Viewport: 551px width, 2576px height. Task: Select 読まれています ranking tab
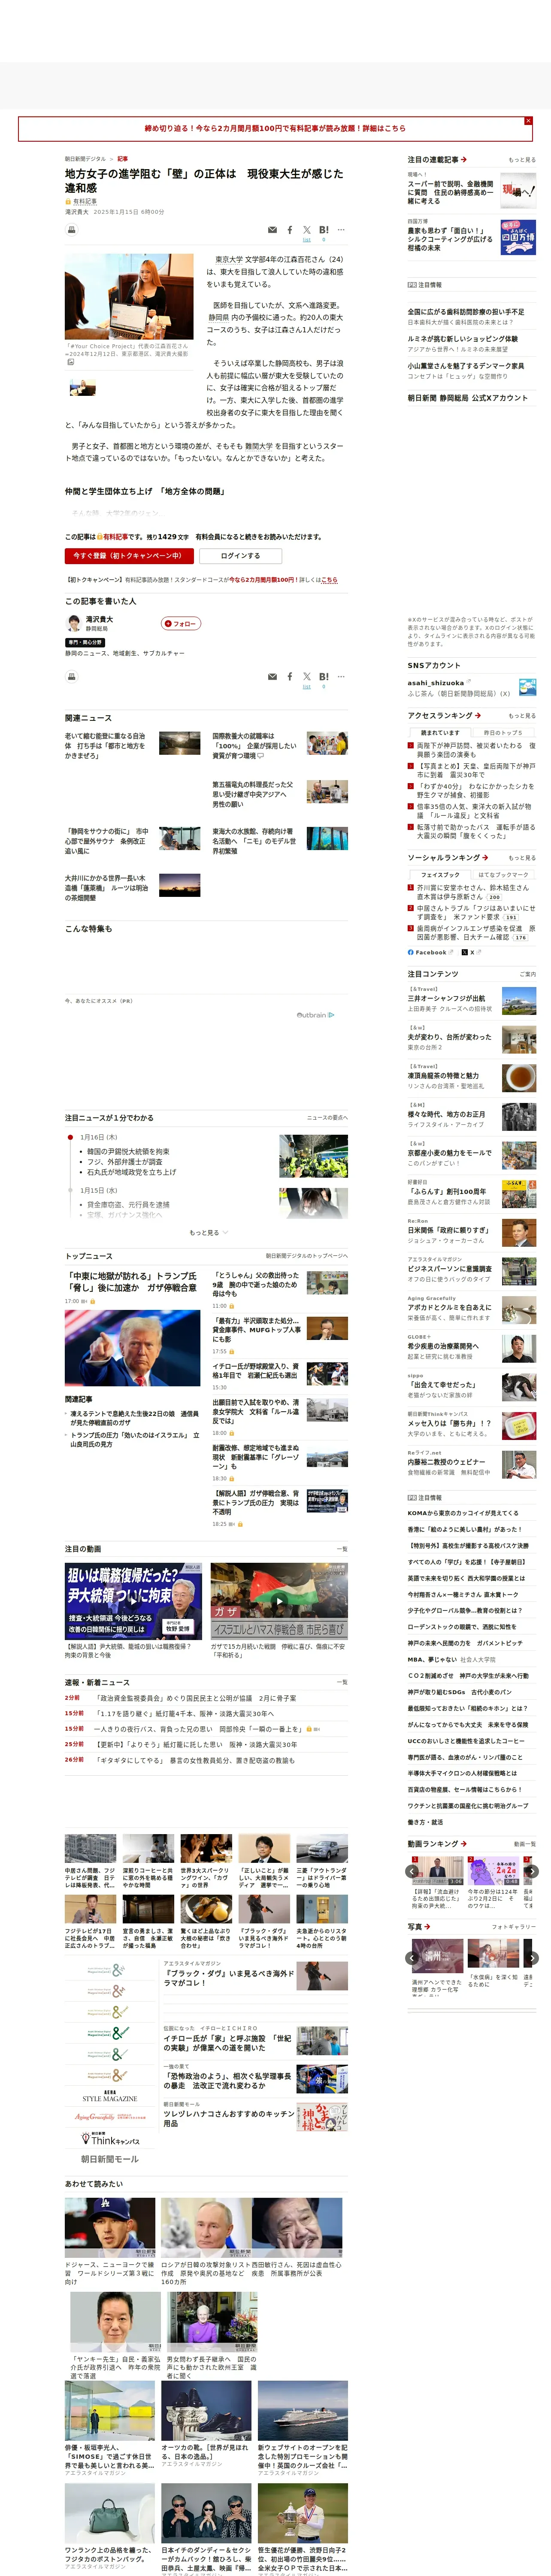440,733
